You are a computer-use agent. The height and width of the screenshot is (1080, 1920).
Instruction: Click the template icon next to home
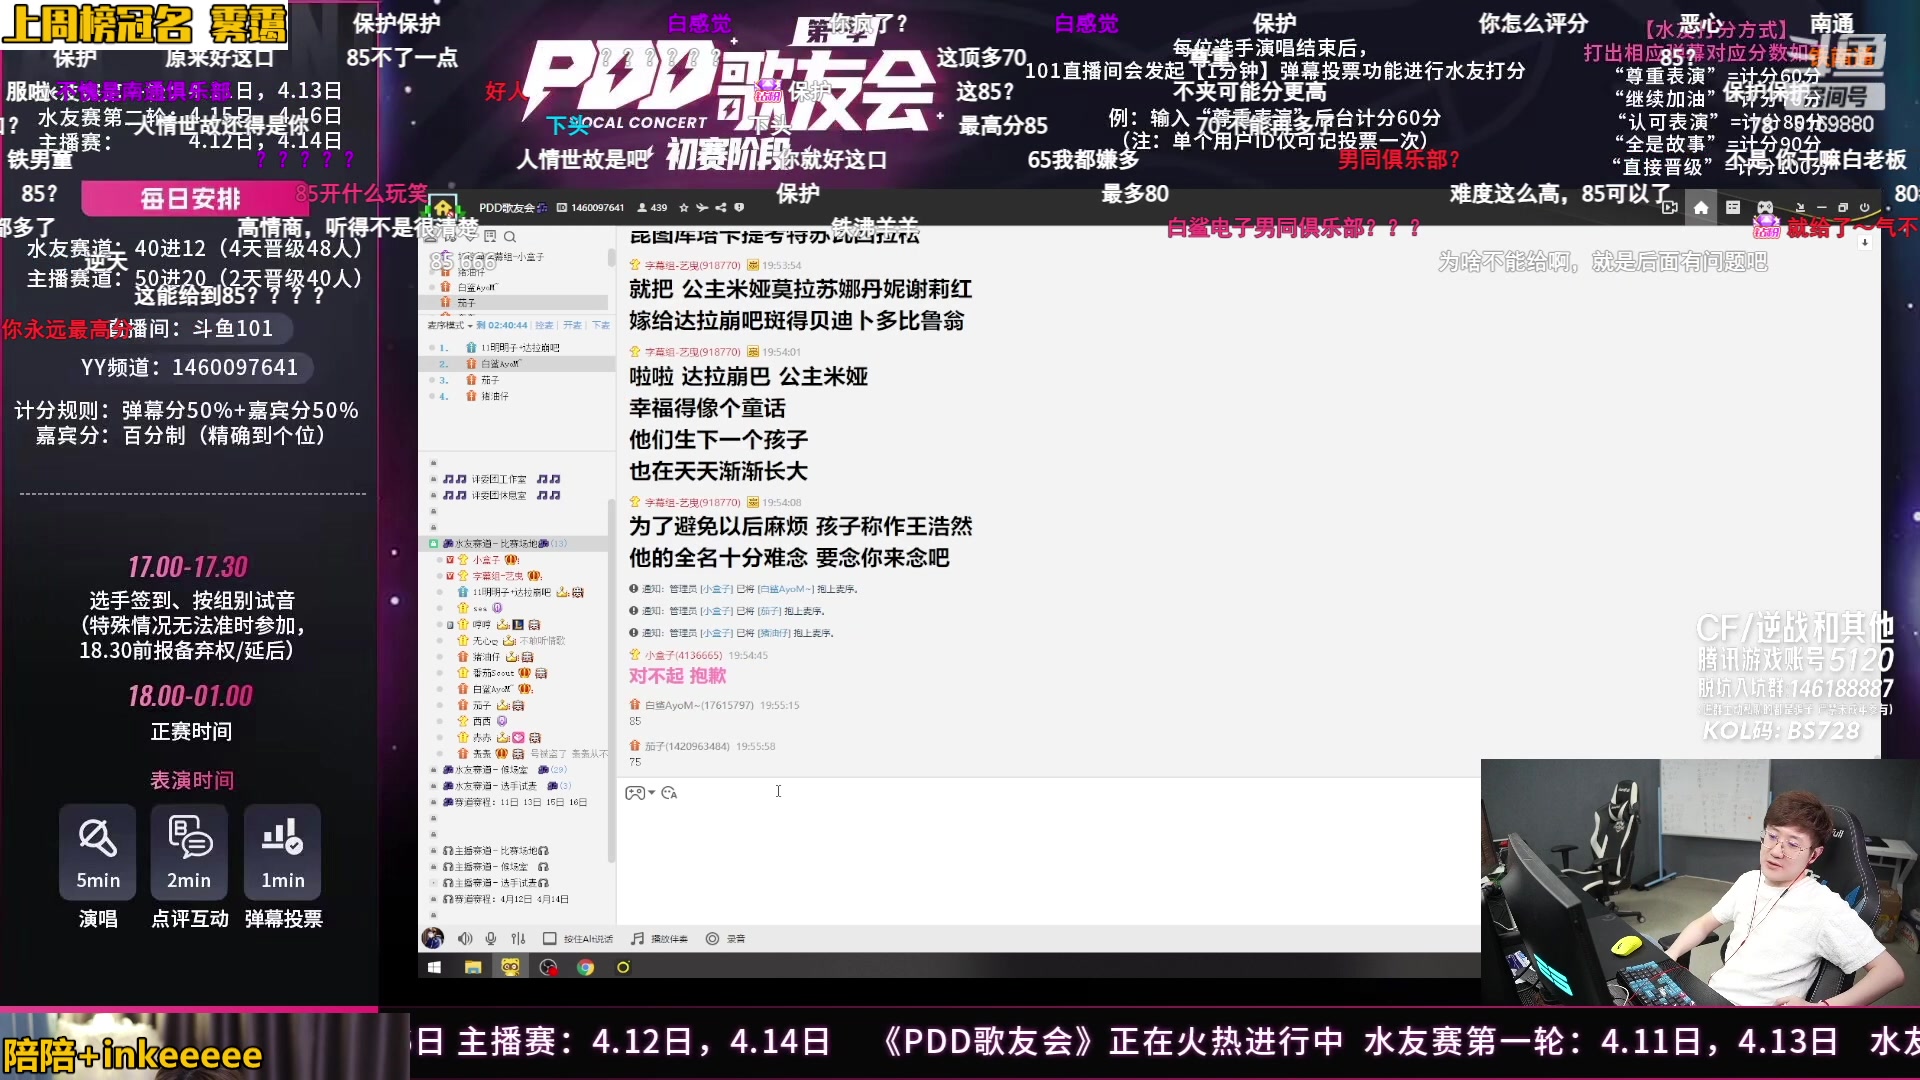(1733, 208)
